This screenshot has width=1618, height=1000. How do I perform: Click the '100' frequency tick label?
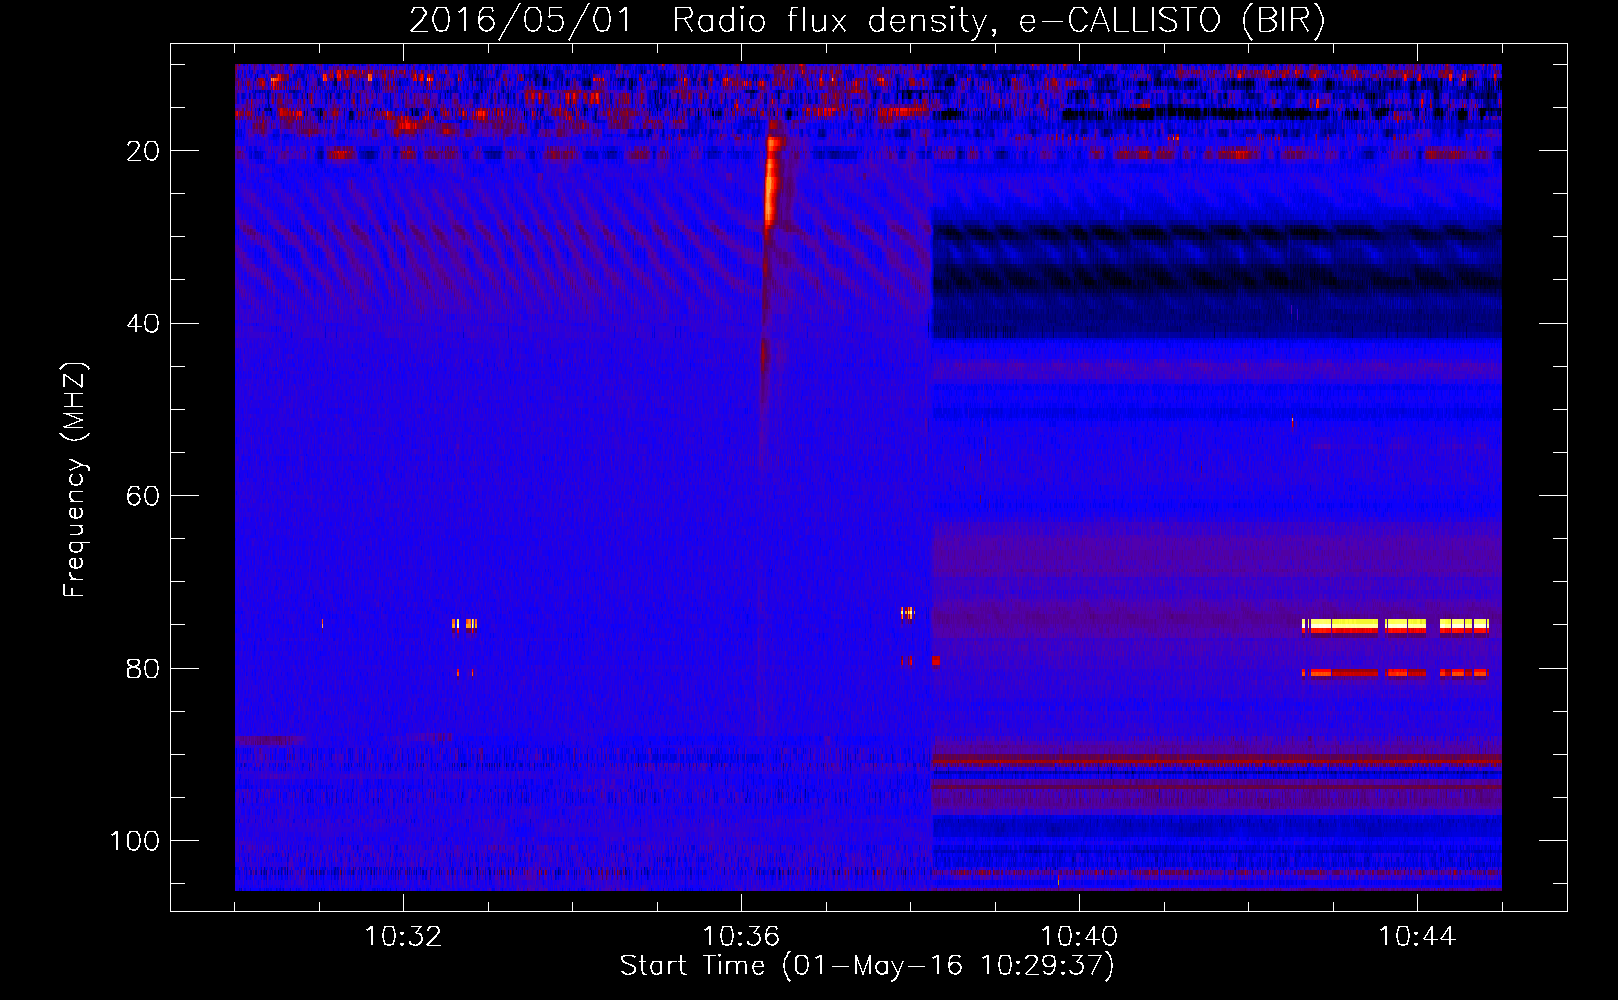(x=135, y=841)
